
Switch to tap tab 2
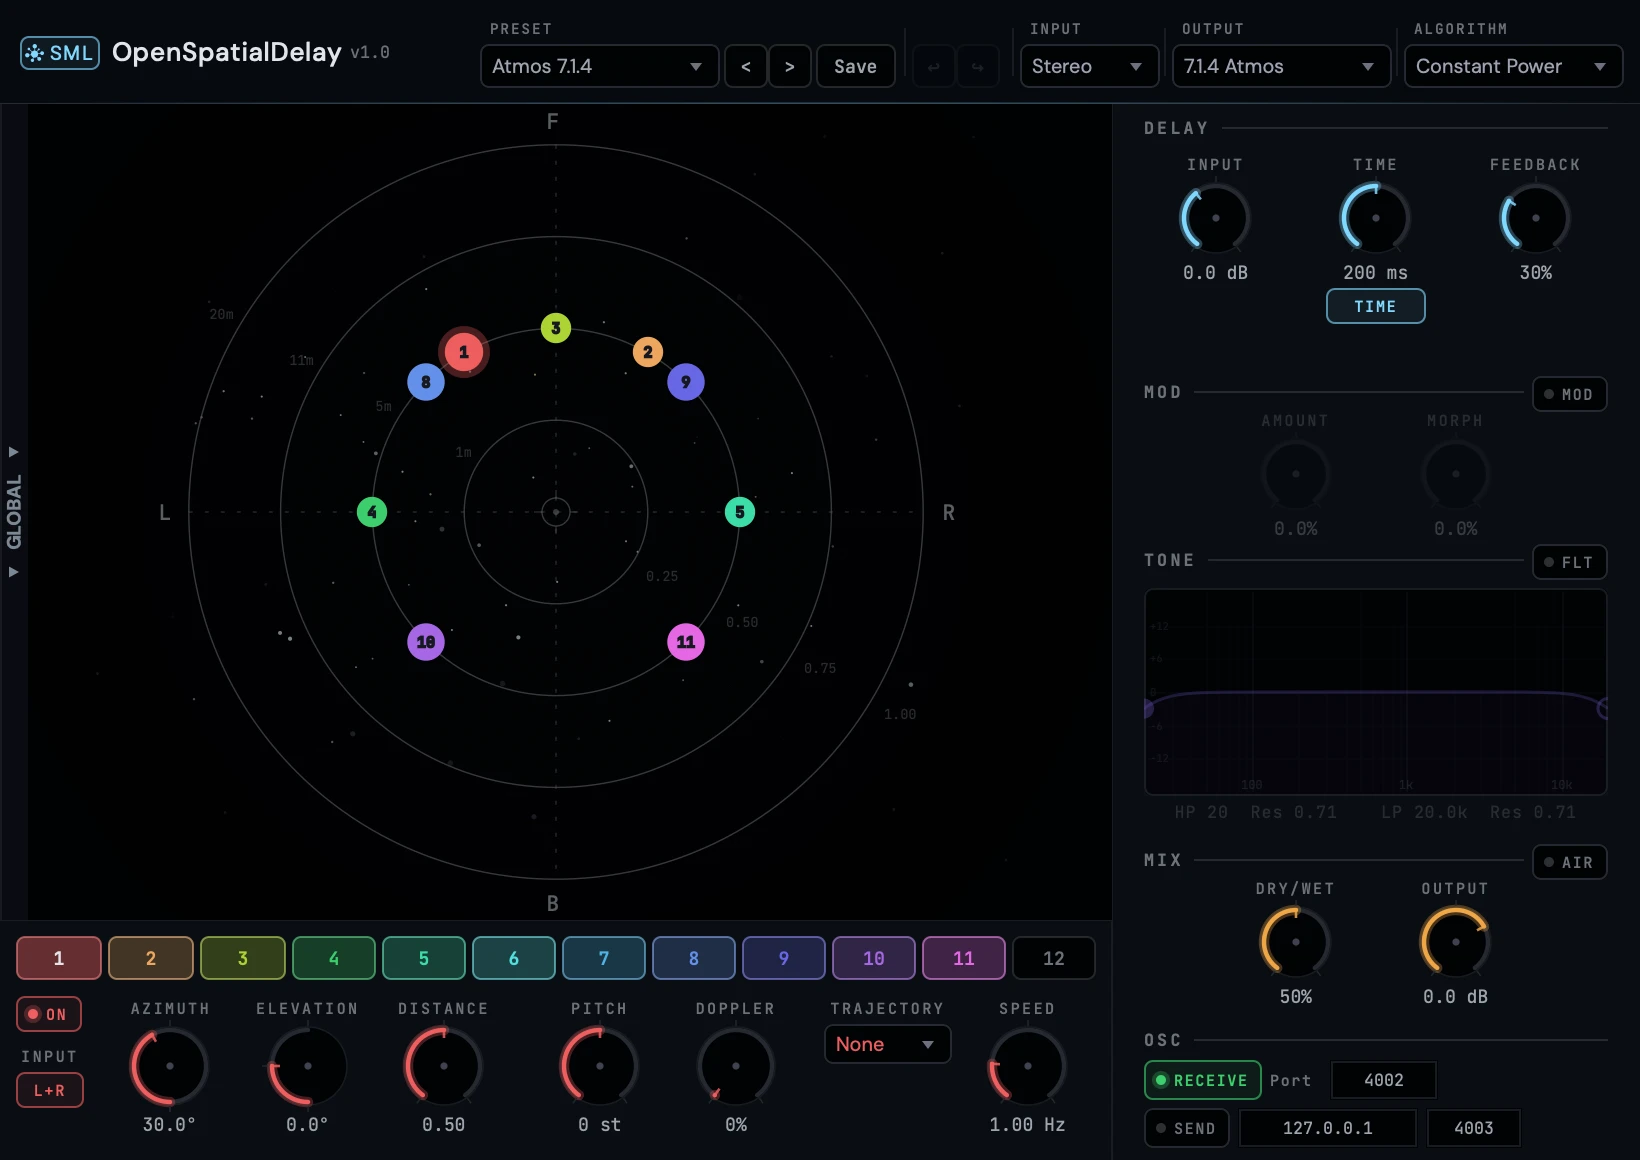pyautogui.click(x=151, y=958)
